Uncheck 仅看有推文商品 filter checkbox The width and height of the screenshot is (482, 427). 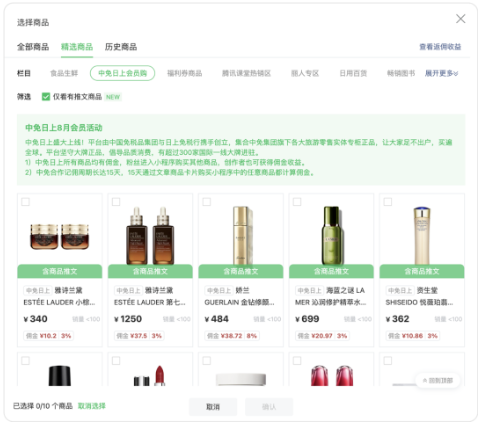click(x=46, y=97)
